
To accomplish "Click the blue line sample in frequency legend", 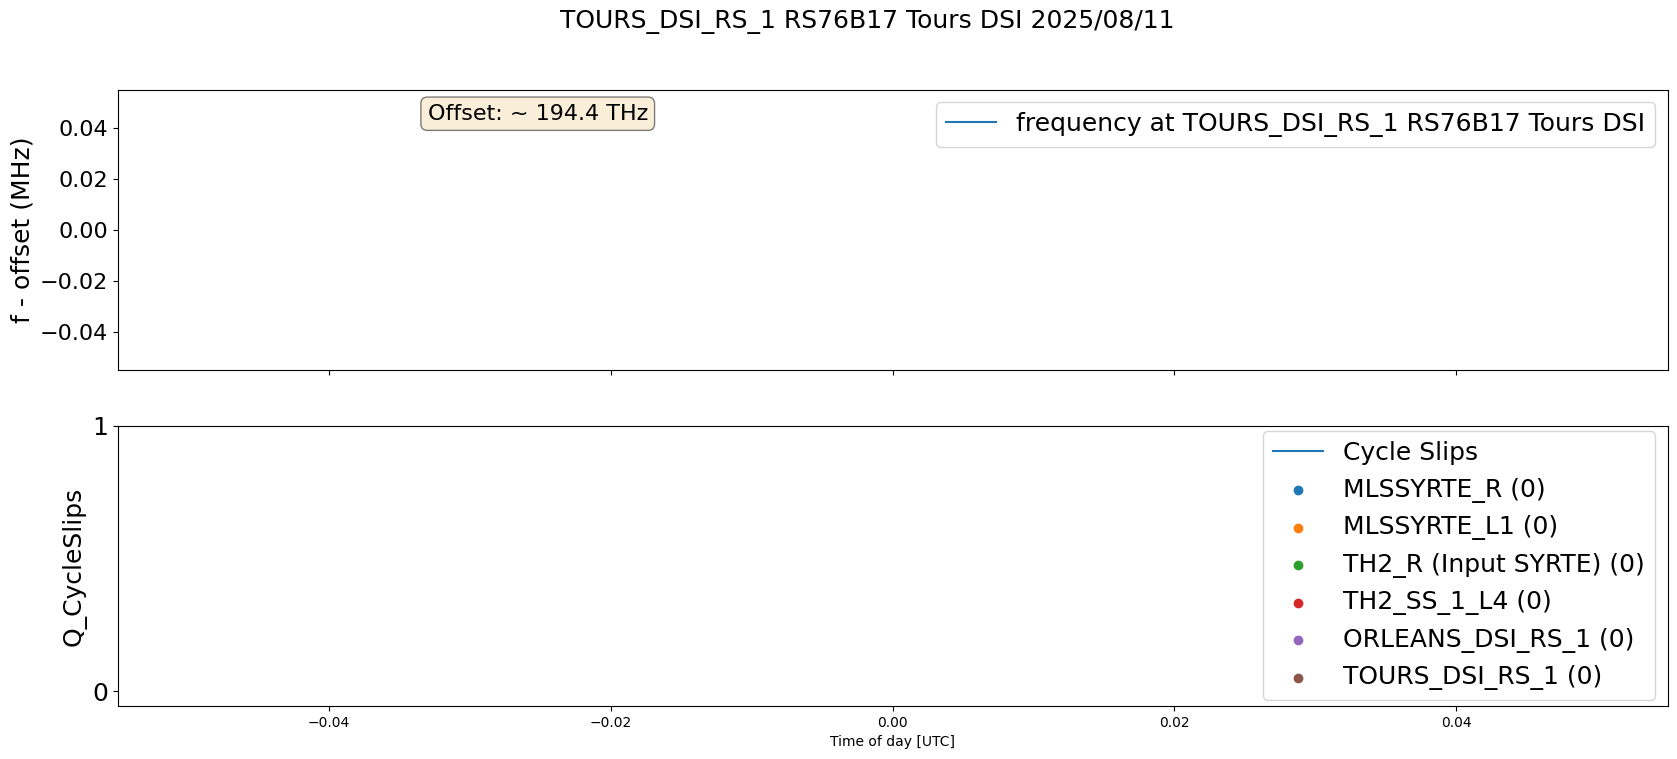I will [971, 123].
